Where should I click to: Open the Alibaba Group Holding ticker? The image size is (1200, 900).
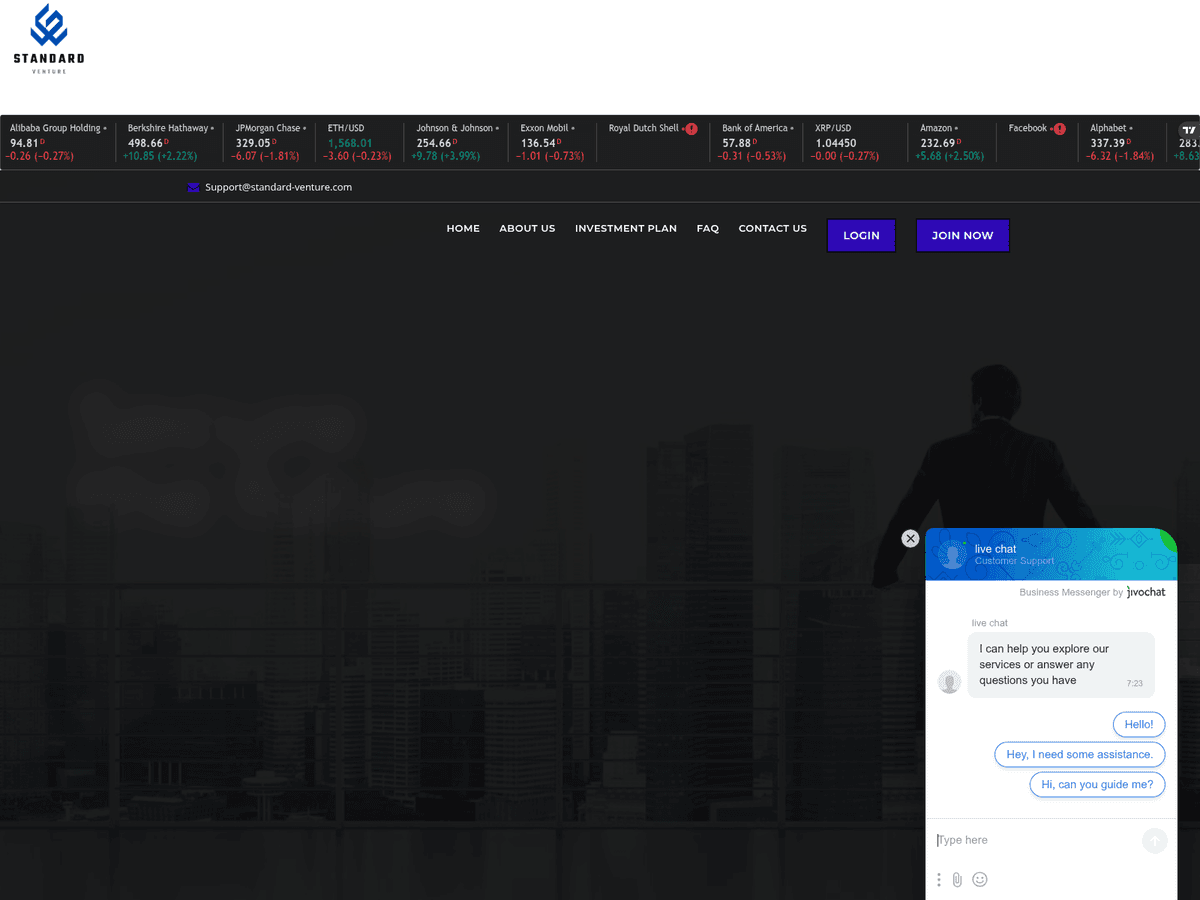[58, 142]
